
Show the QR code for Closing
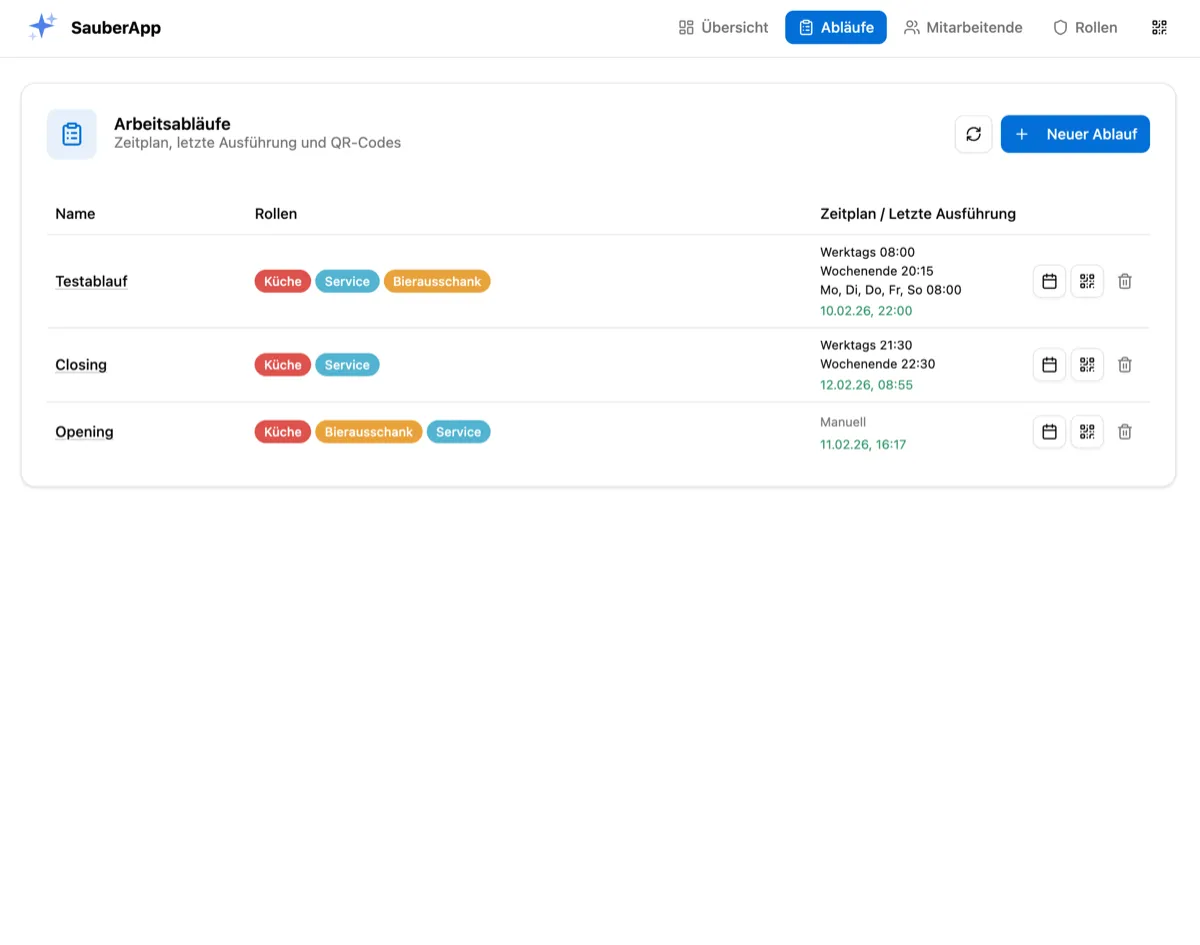1086,364
